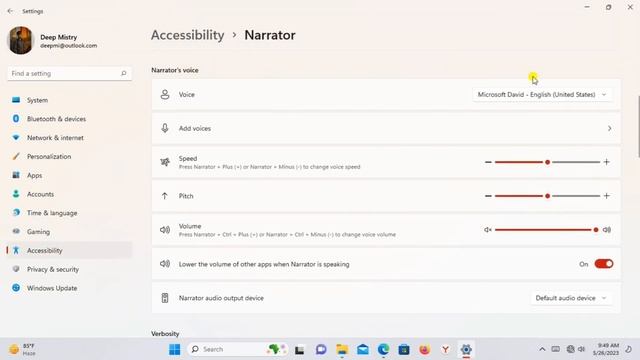
Task: Toggle Lower the volume of other apps
Action: coord(604,264)
